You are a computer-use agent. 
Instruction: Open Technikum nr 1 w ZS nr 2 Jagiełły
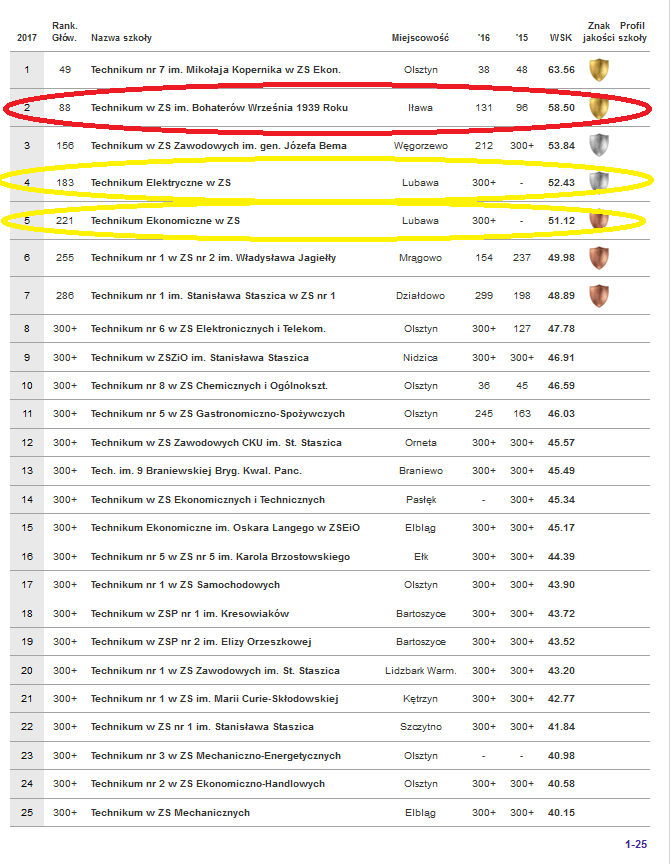point(213,258)
